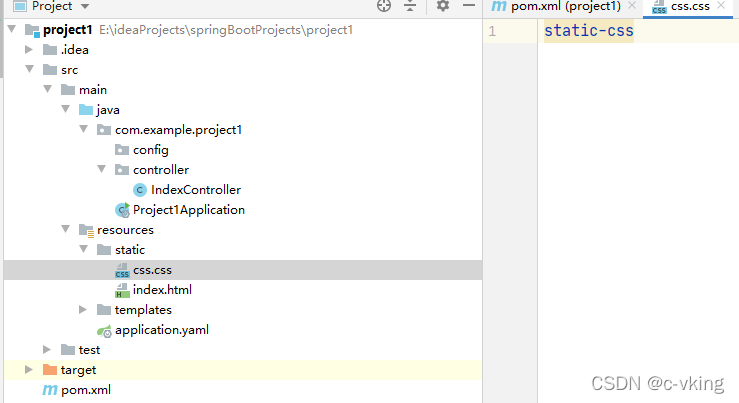Click the locate/select opened file crosshair icon

[384, 5]
